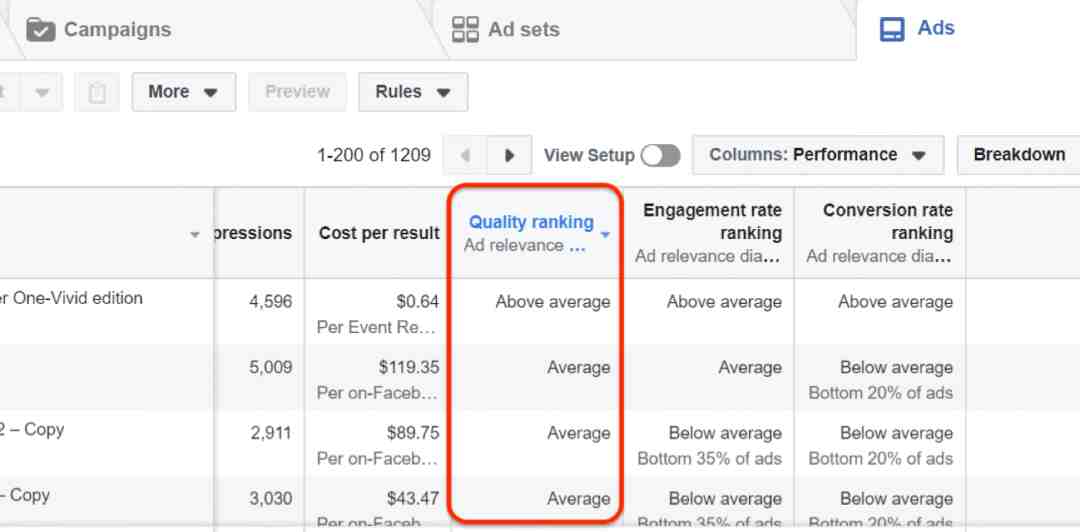Open Columns: Performance dropdown
This screenshot has height=532, width=1080.
pyautogui.click(x=818, y=155)
